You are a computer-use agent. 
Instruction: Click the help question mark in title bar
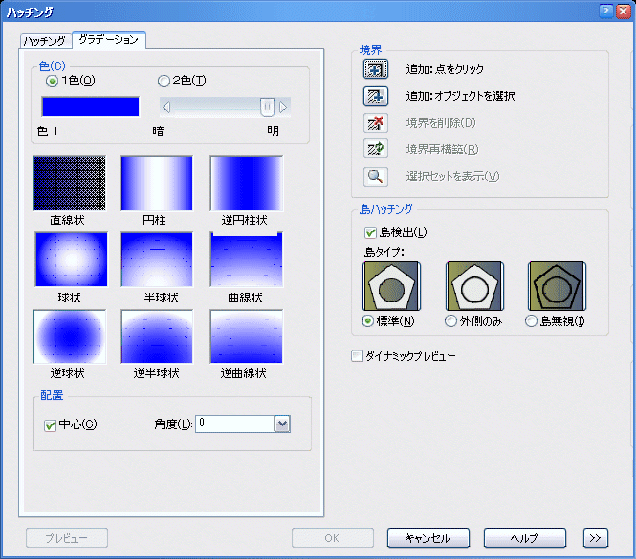[606, 11]
